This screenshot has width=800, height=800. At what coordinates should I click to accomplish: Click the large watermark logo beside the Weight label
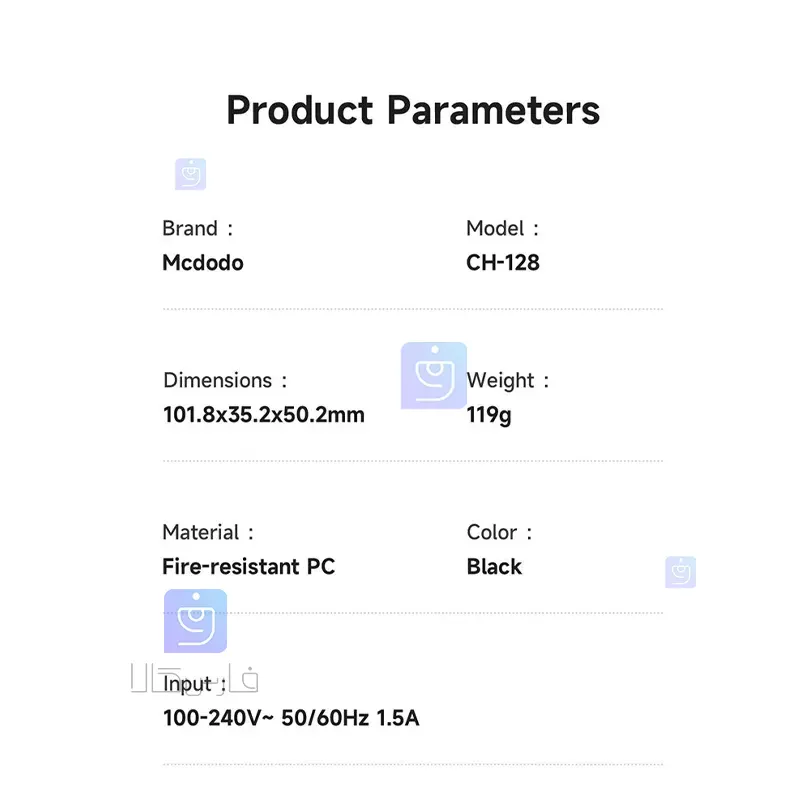(x=434, y=376)
